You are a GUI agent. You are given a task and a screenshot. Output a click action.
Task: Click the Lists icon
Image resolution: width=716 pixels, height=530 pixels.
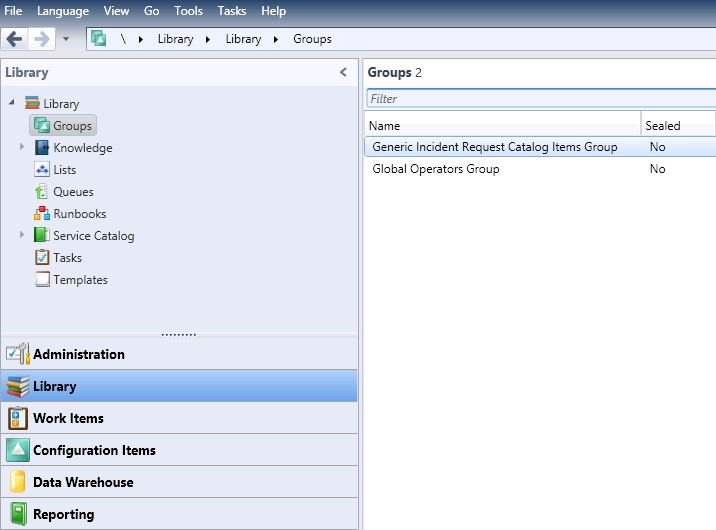coord(42,169)
